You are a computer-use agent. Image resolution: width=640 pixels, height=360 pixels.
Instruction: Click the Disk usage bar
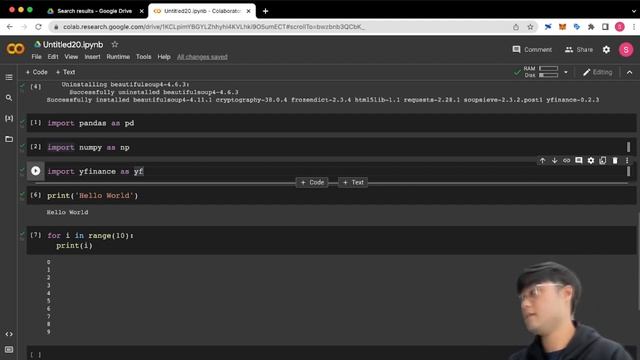(x=548, y=75)
